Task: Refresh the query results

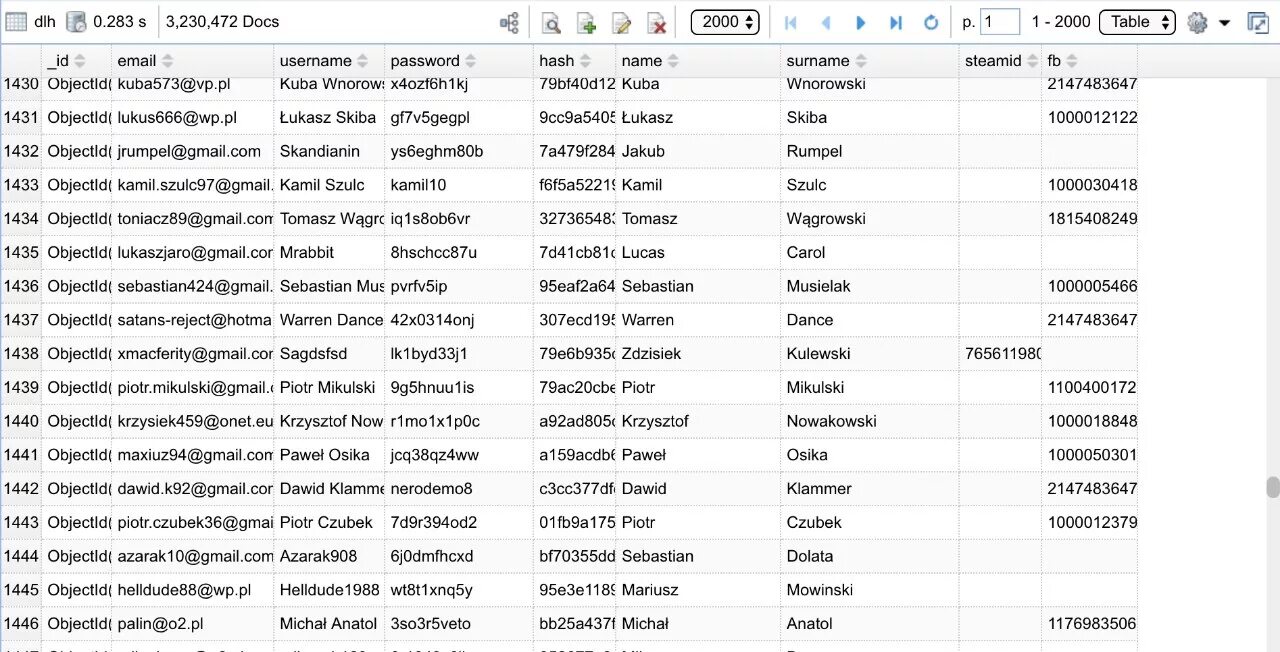Action: (931, 22)
